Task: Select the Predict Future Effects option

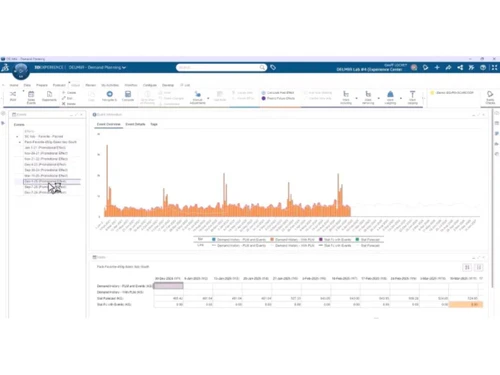Action: [x=278, y=98]
